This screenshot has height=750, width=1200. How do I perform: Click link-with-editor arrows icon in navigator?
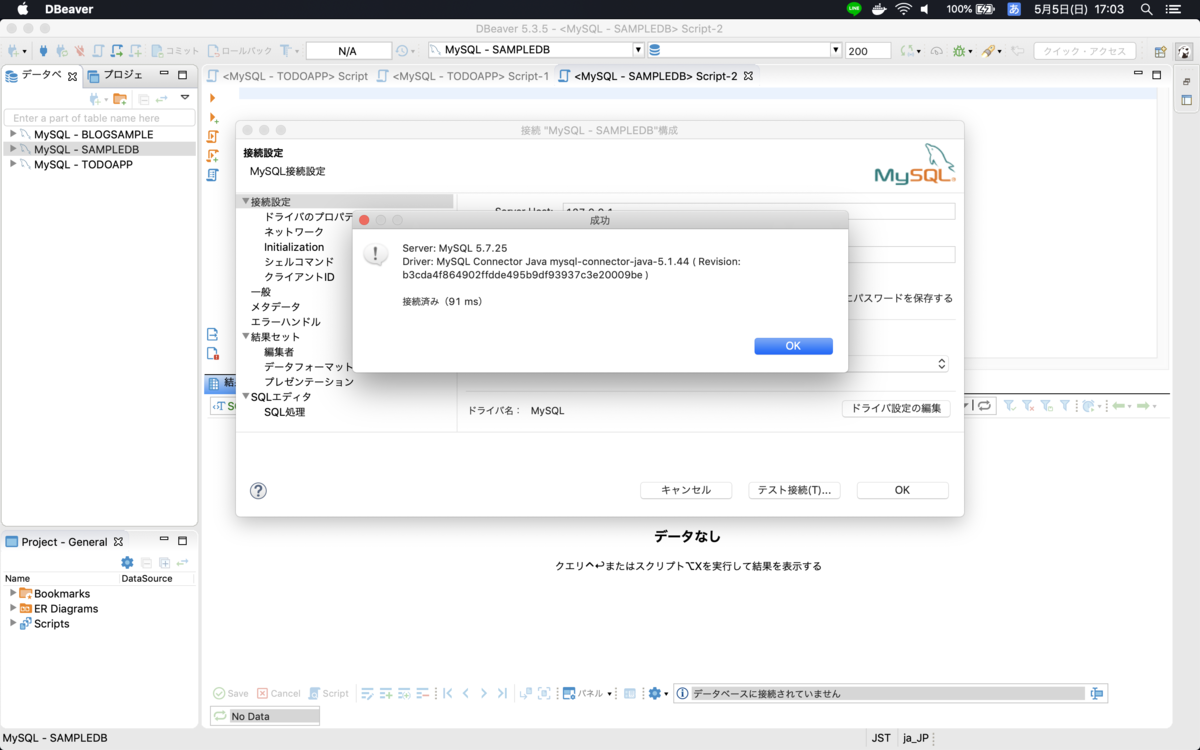(x=161, y=99)
